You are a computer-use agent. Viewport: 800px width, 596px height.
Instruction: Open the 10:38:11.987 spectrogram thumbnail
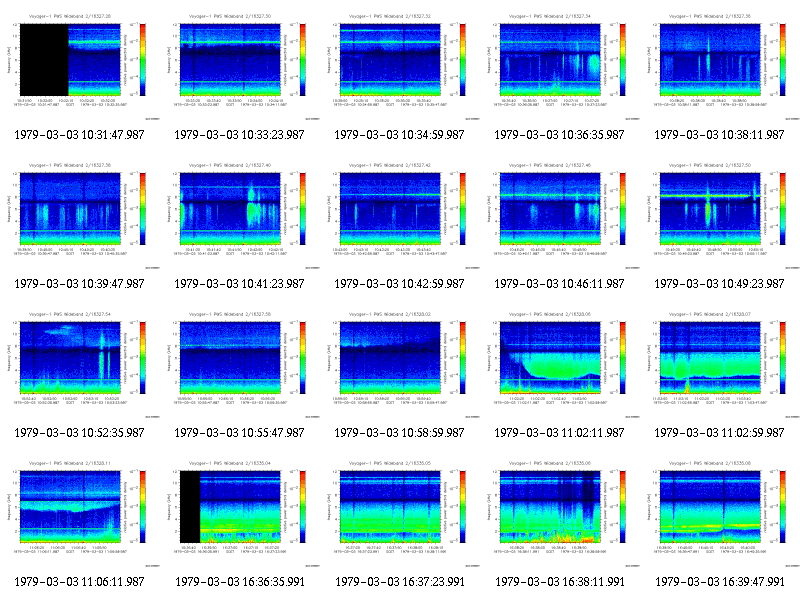coord(720,66)
